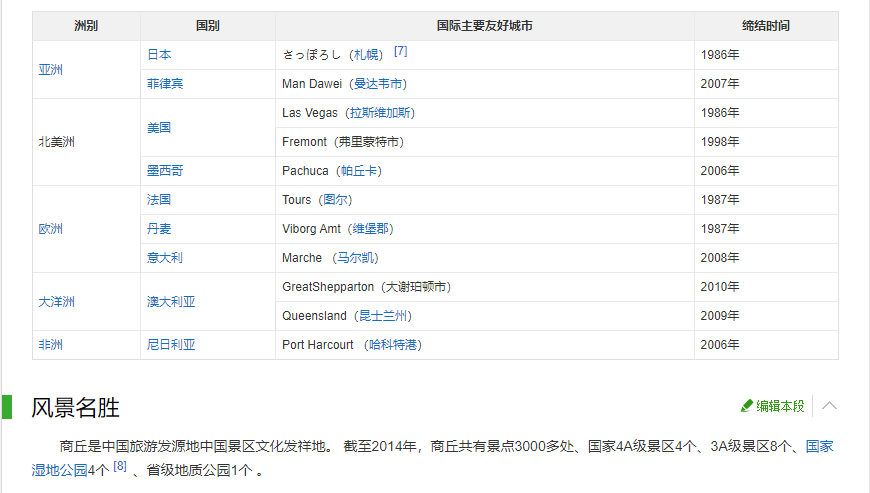
Task: Open the 大洋洲 continent link
Action: (56, 302)
